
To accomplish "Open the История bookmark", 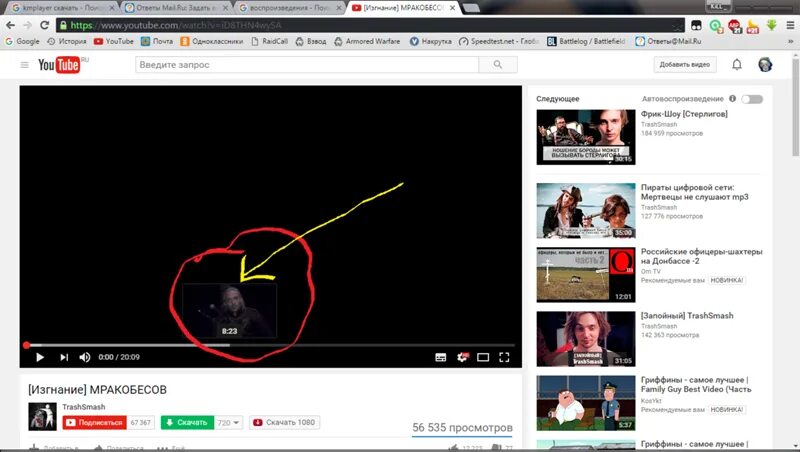I will coord(67,41).
